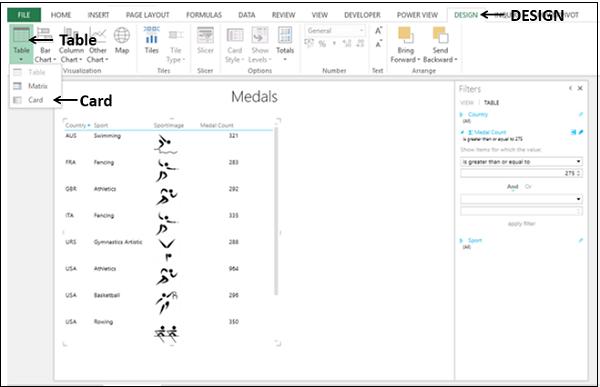Expand the Sport filter in Filters pane

click(x=462, y=240)
